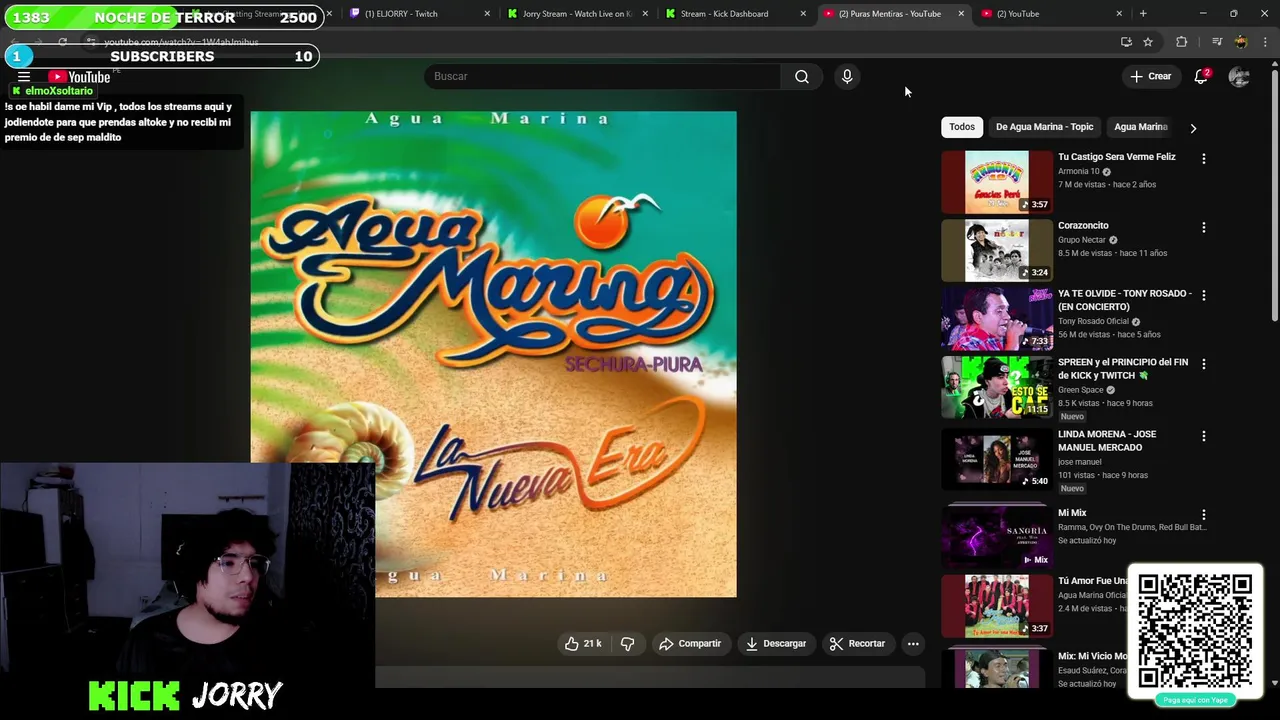Switch to the Stream - Kick Dashboard tab
This screenshot has height=720, width=1280.
coord(733,14)
